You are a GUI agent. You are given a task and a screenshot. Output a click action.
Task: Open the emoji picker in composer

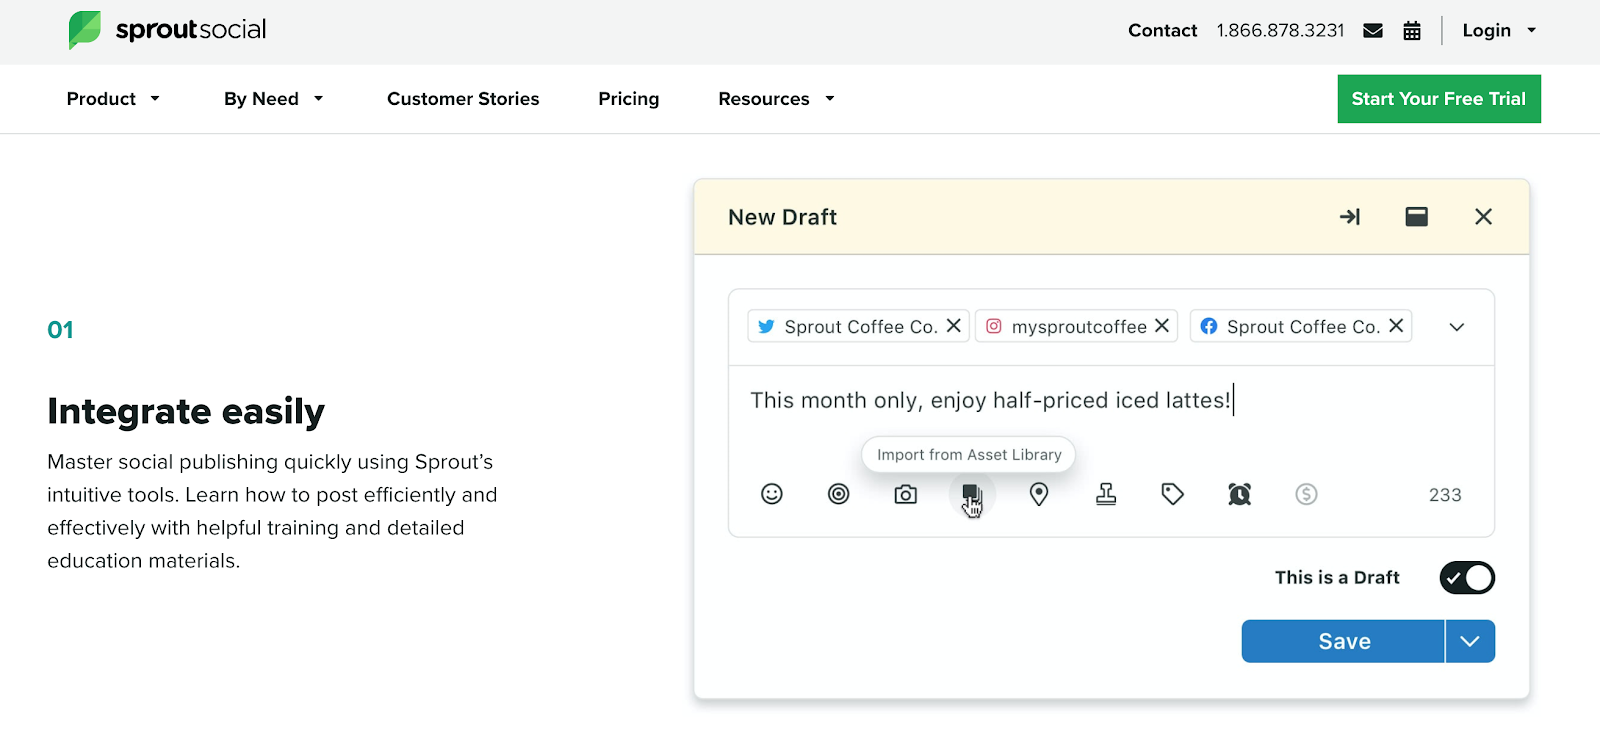click(x=771, y=494)
